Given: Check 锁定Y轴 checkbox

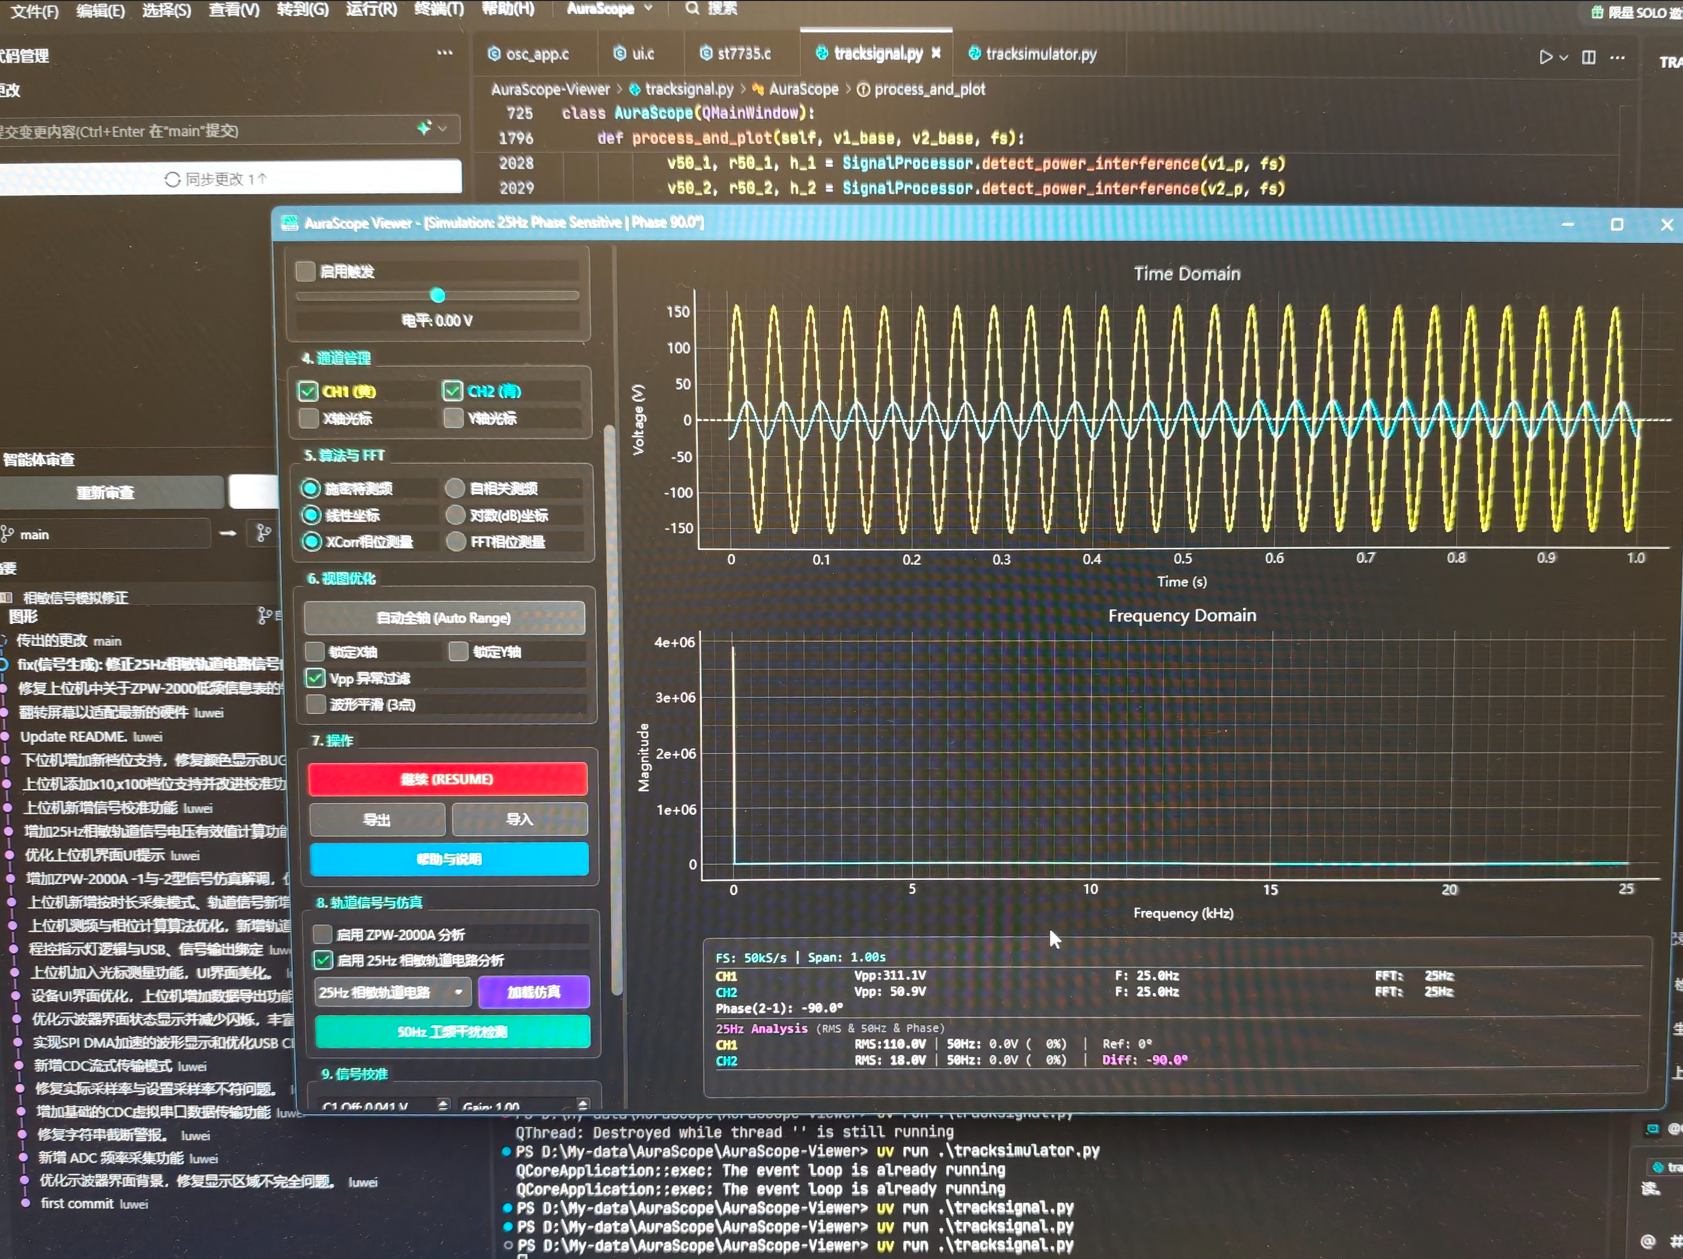Looking at the screenshot, I should 458,652.
